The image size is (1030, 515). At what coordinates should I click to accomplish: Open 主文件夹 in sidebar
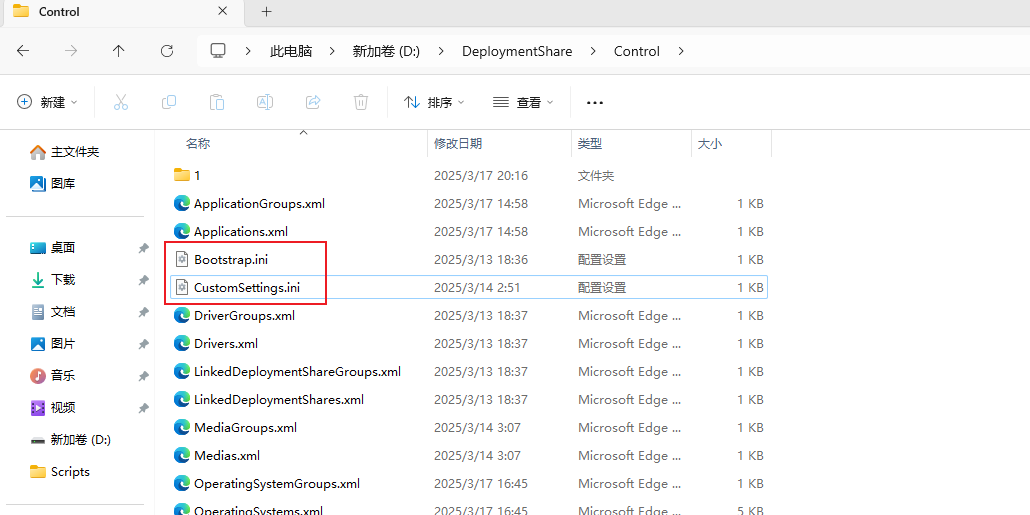(64, 152)
